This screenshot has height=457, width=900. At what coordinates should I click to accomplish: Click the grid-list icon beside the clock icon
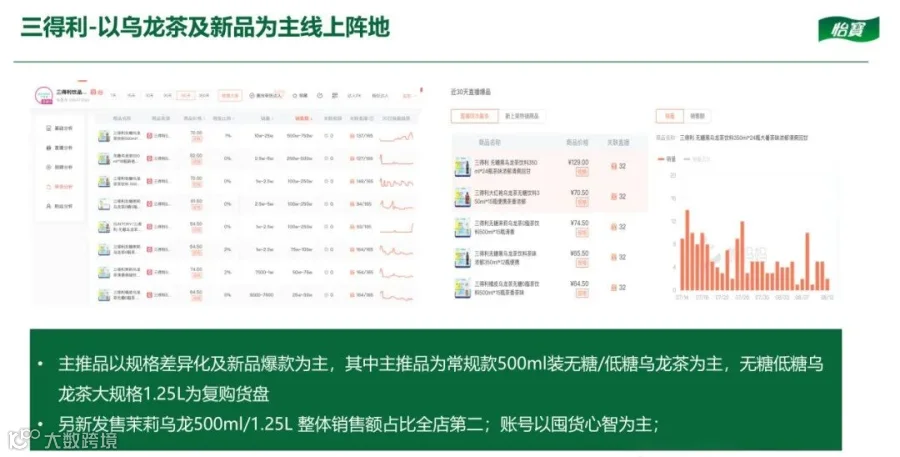point(335,96)
